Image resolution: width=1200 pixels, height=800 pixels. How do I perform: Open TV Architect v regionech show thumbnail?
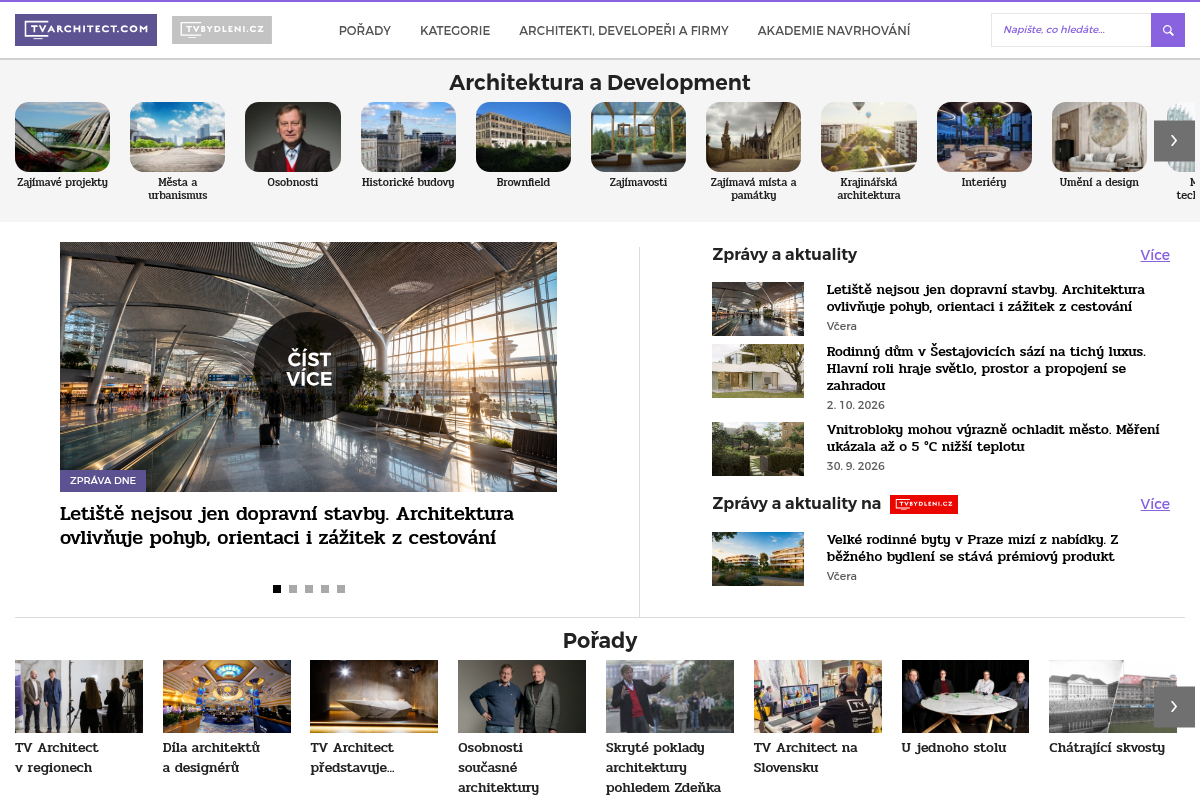tap(79, 696)
